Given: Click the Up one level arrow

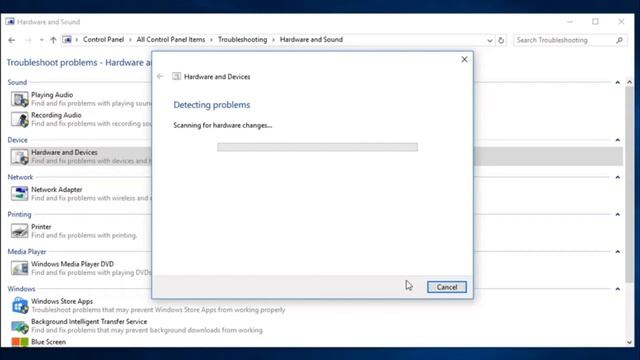Looking at the screenshot, I should coord(53,40).
